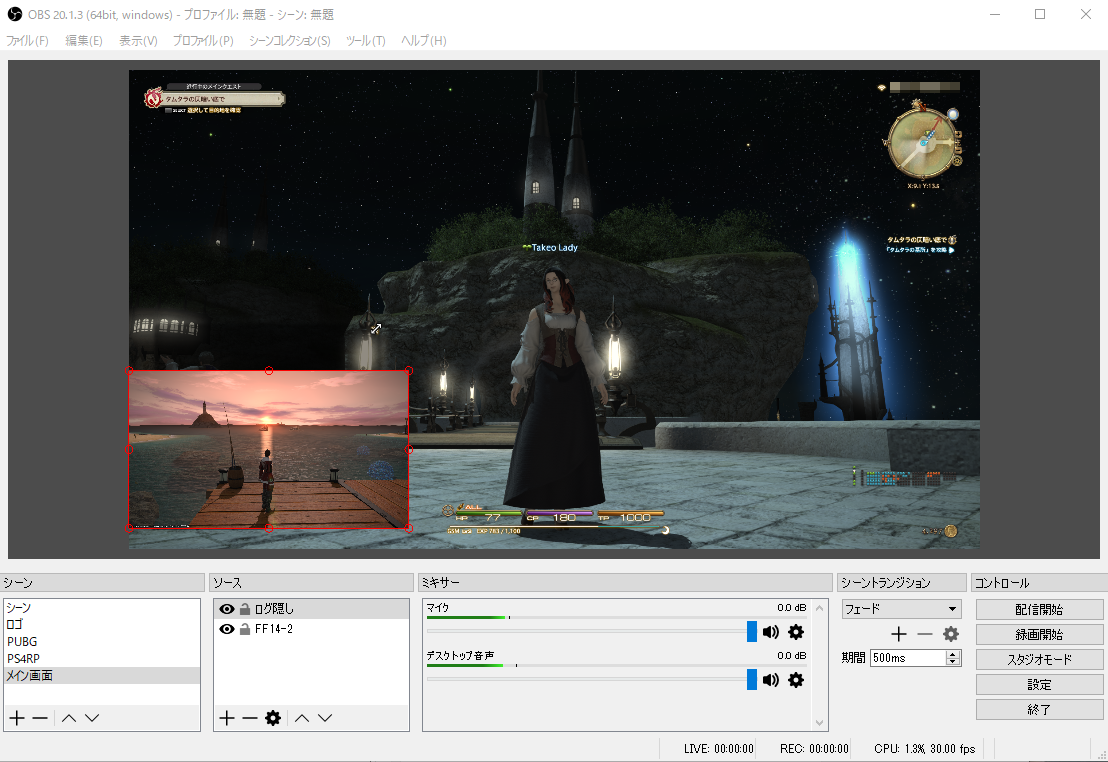Adjust the デスクトップ音声 volume slider handle
1108x762 pixels.
tap(752, 680)
